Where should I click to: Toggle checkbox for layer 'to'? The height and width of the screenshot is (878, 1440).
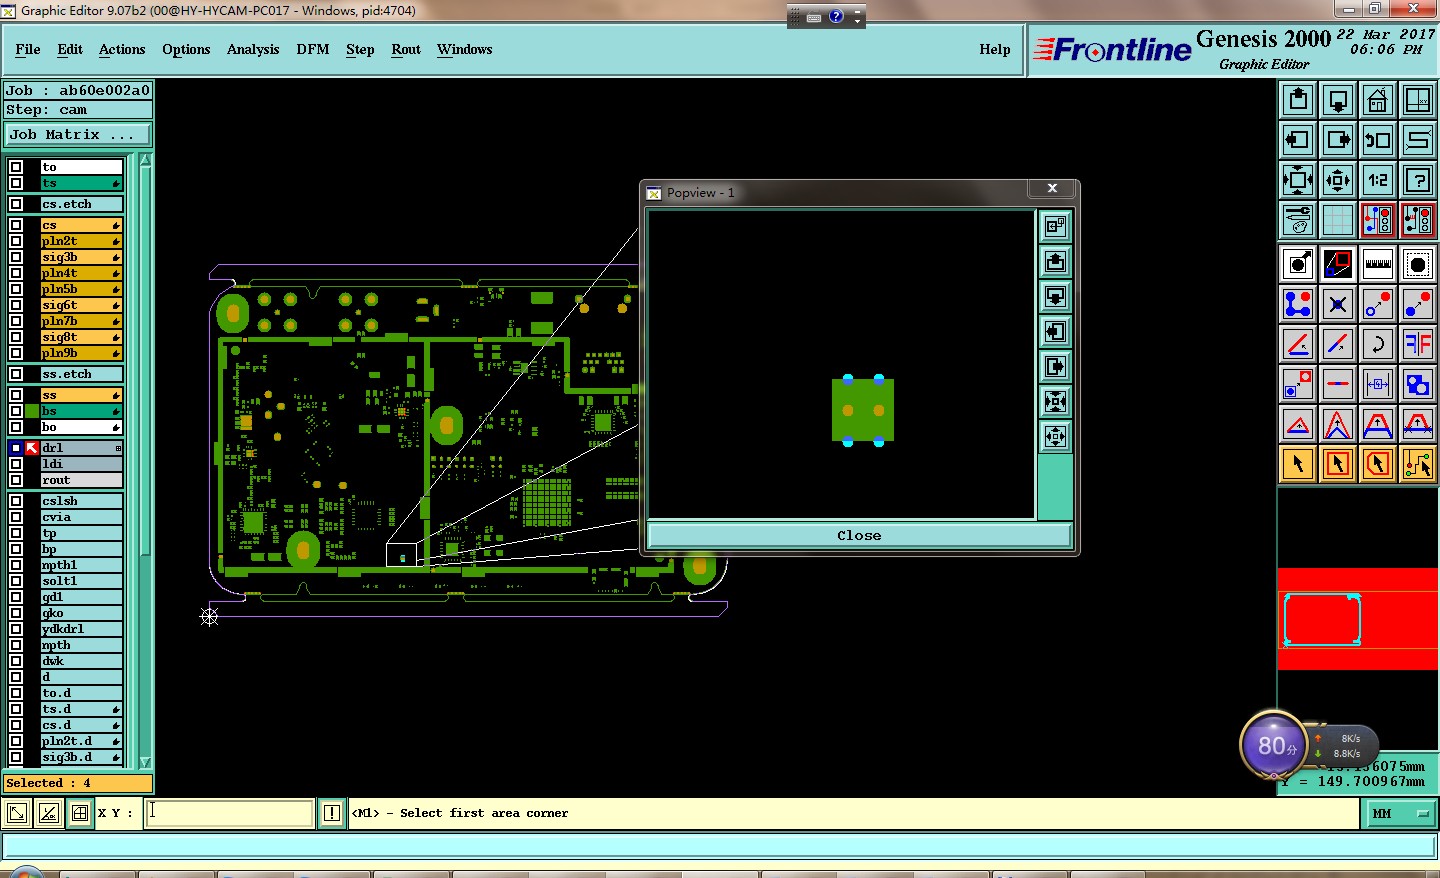tap(16, 167)
